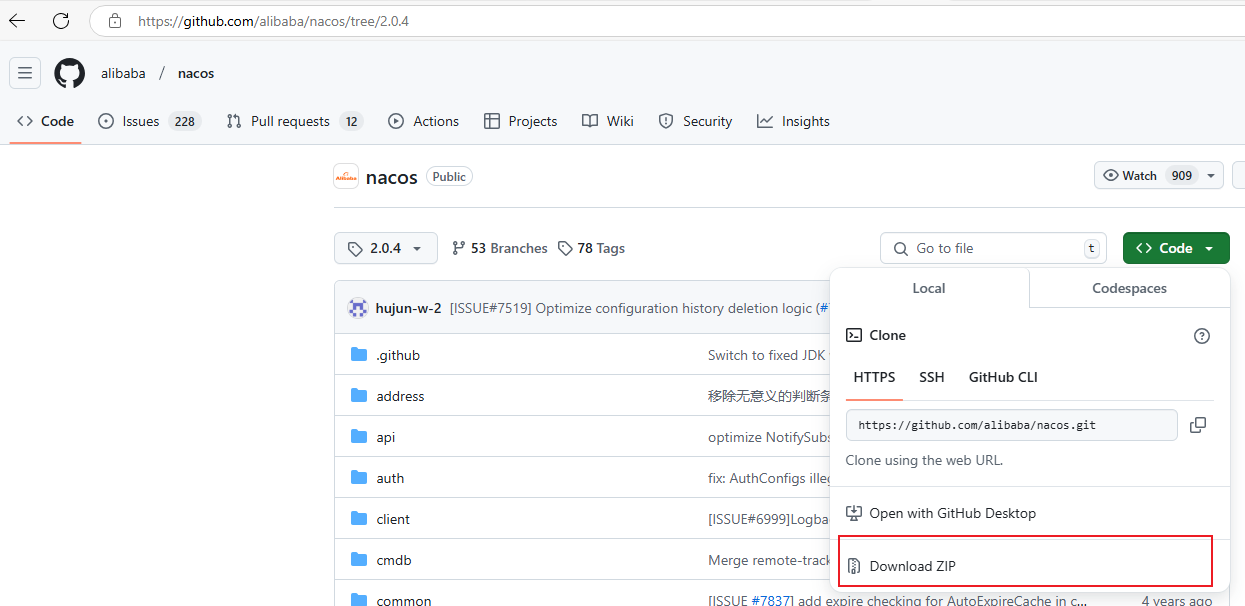Open the Wiki tab
This screenshot has width=1245, height=606.
click(608, 121)
